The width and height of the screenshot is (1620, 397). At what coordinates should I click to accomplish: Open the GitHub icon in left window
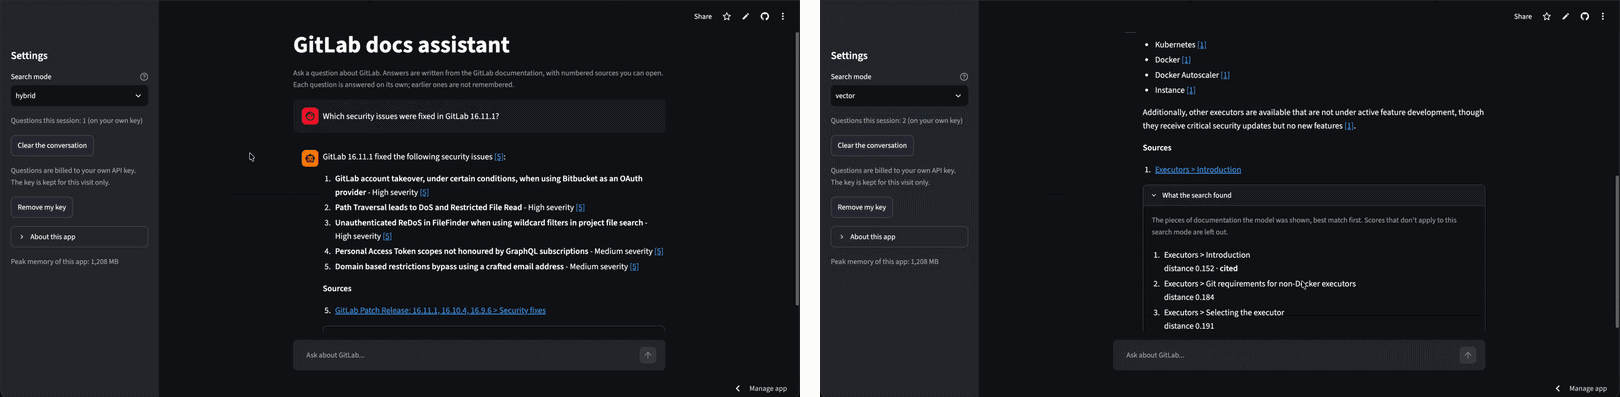click(x=765, y=16)
